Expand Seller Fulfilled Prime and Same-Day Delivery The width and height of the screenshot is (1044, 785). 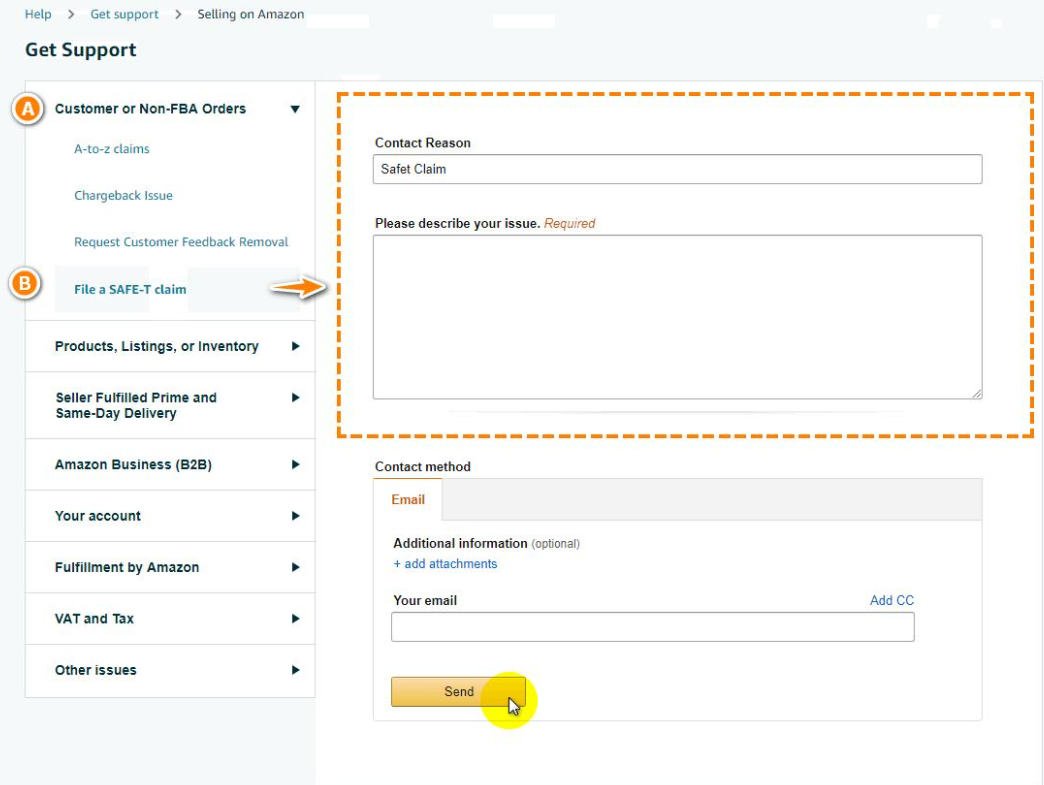170,405
